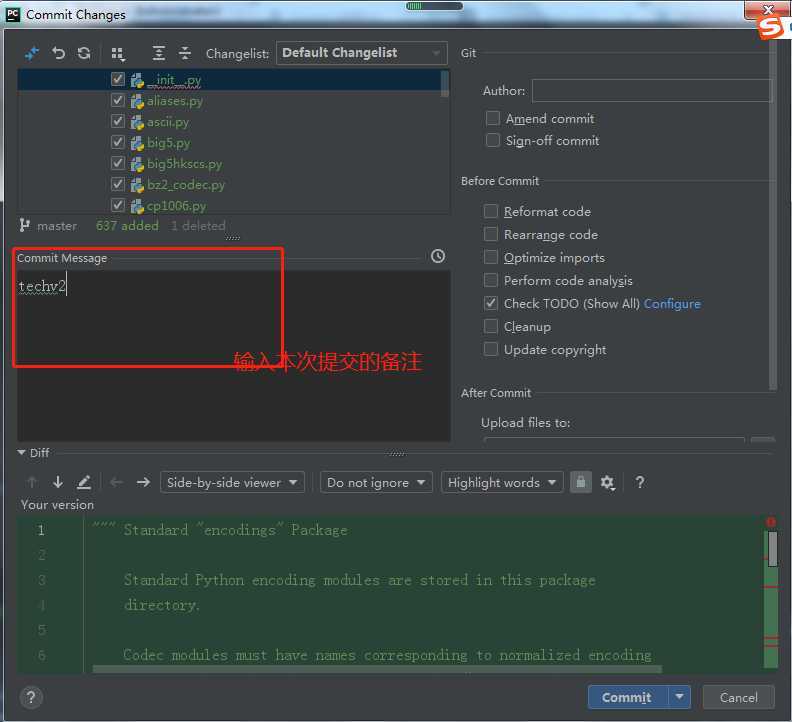Uncheck the __init__.py file checkbox

118,79
